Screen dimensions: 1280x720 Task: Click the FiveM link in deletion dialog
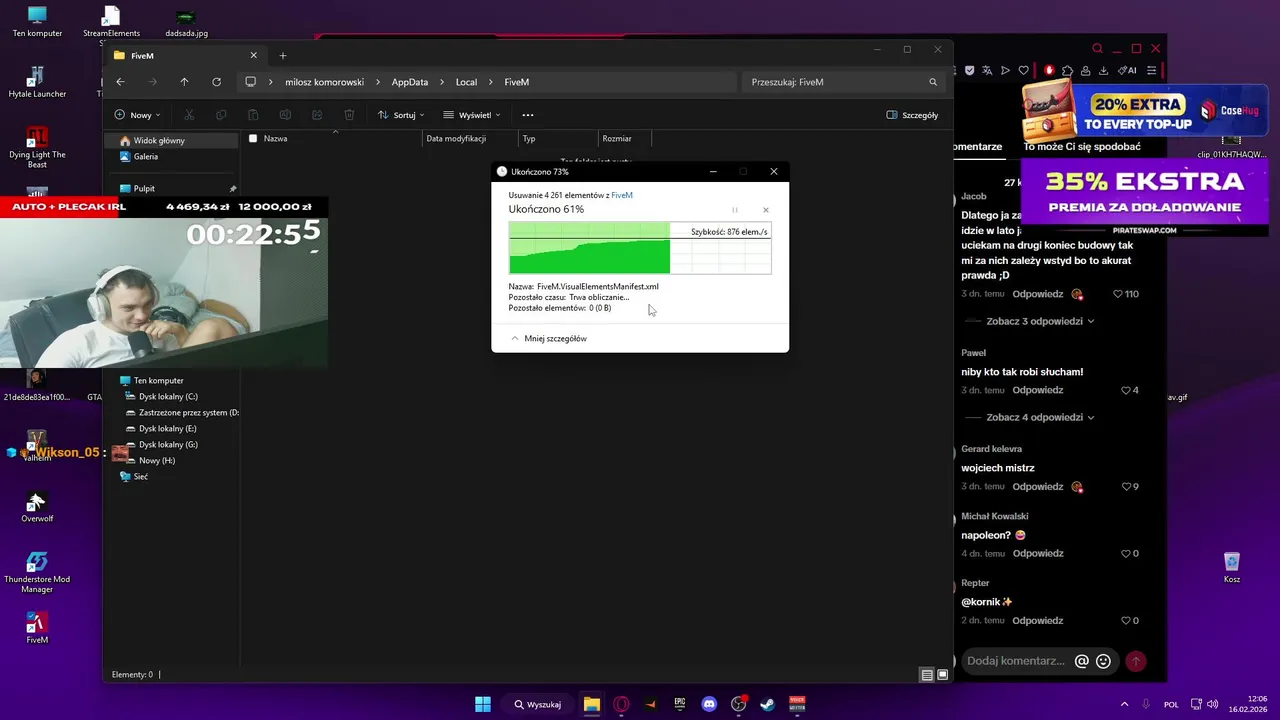622,195
